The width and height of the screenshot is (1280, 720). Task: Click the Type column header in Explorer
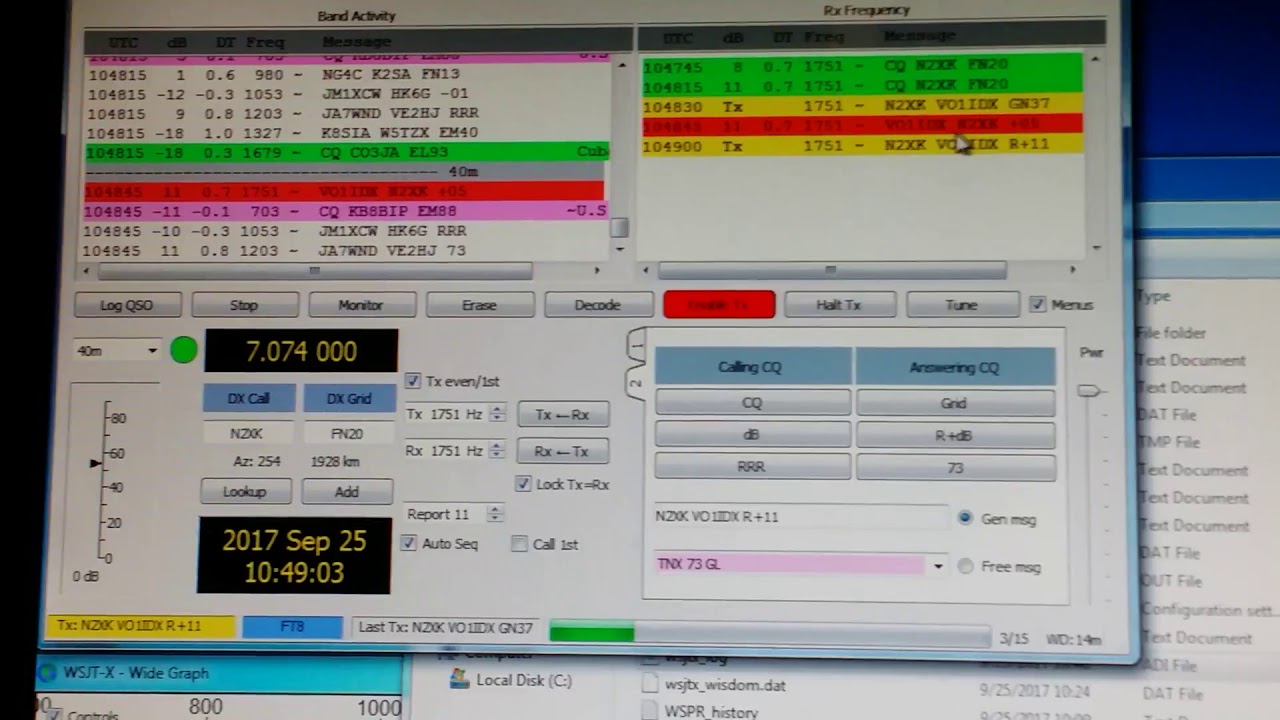[x=1153, y=296]
